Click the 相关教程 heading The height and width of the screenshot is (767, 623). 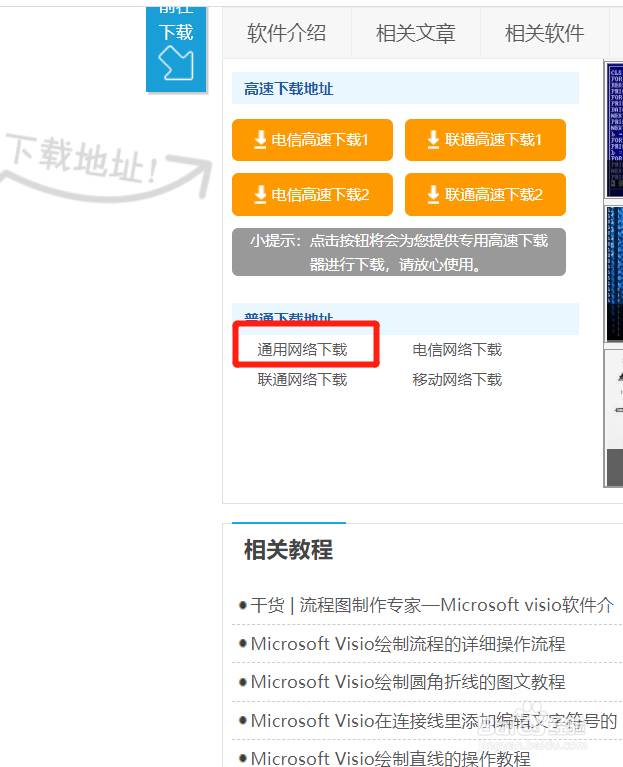(x=289, y=550)
